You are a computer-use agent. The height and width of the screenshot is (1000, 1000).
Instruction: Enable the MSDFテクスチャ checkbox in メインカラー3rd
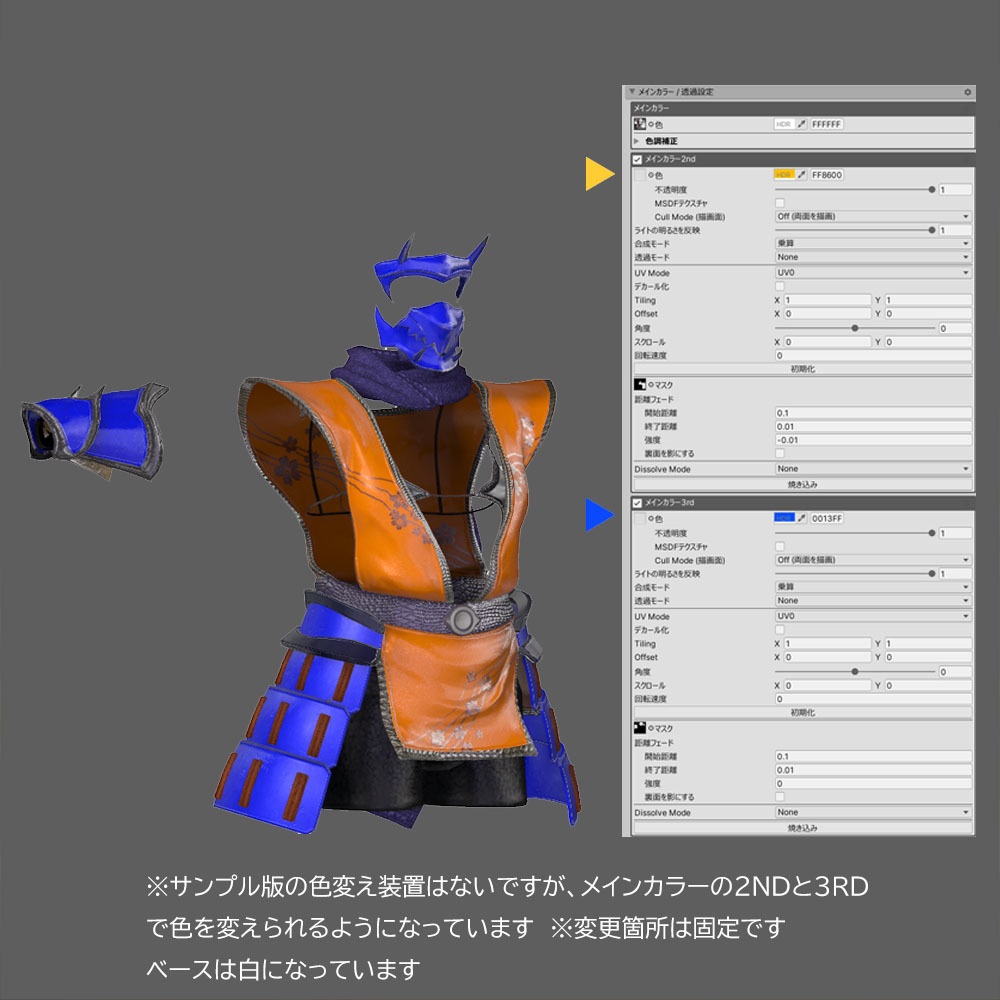pos(780,546)
